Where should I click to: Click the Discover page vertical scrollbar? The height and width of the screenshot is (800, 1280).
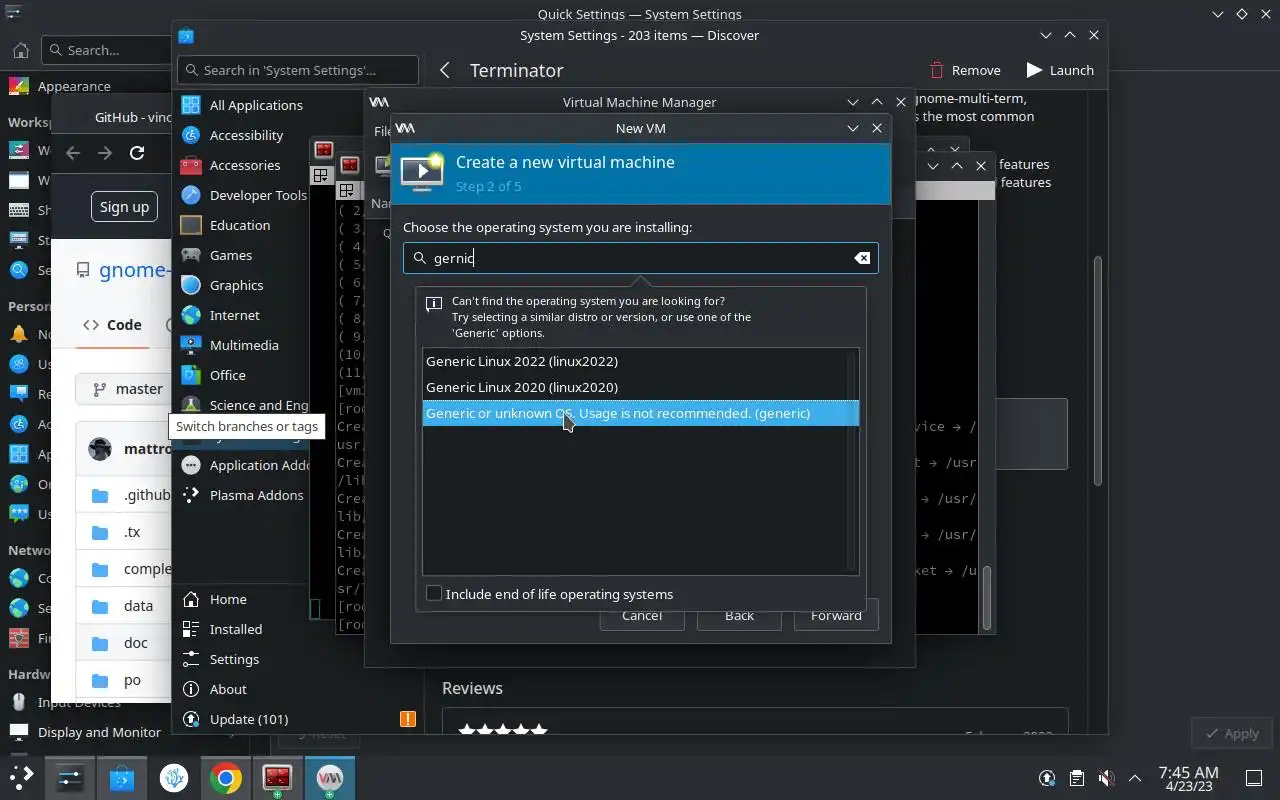[1097, 370]
